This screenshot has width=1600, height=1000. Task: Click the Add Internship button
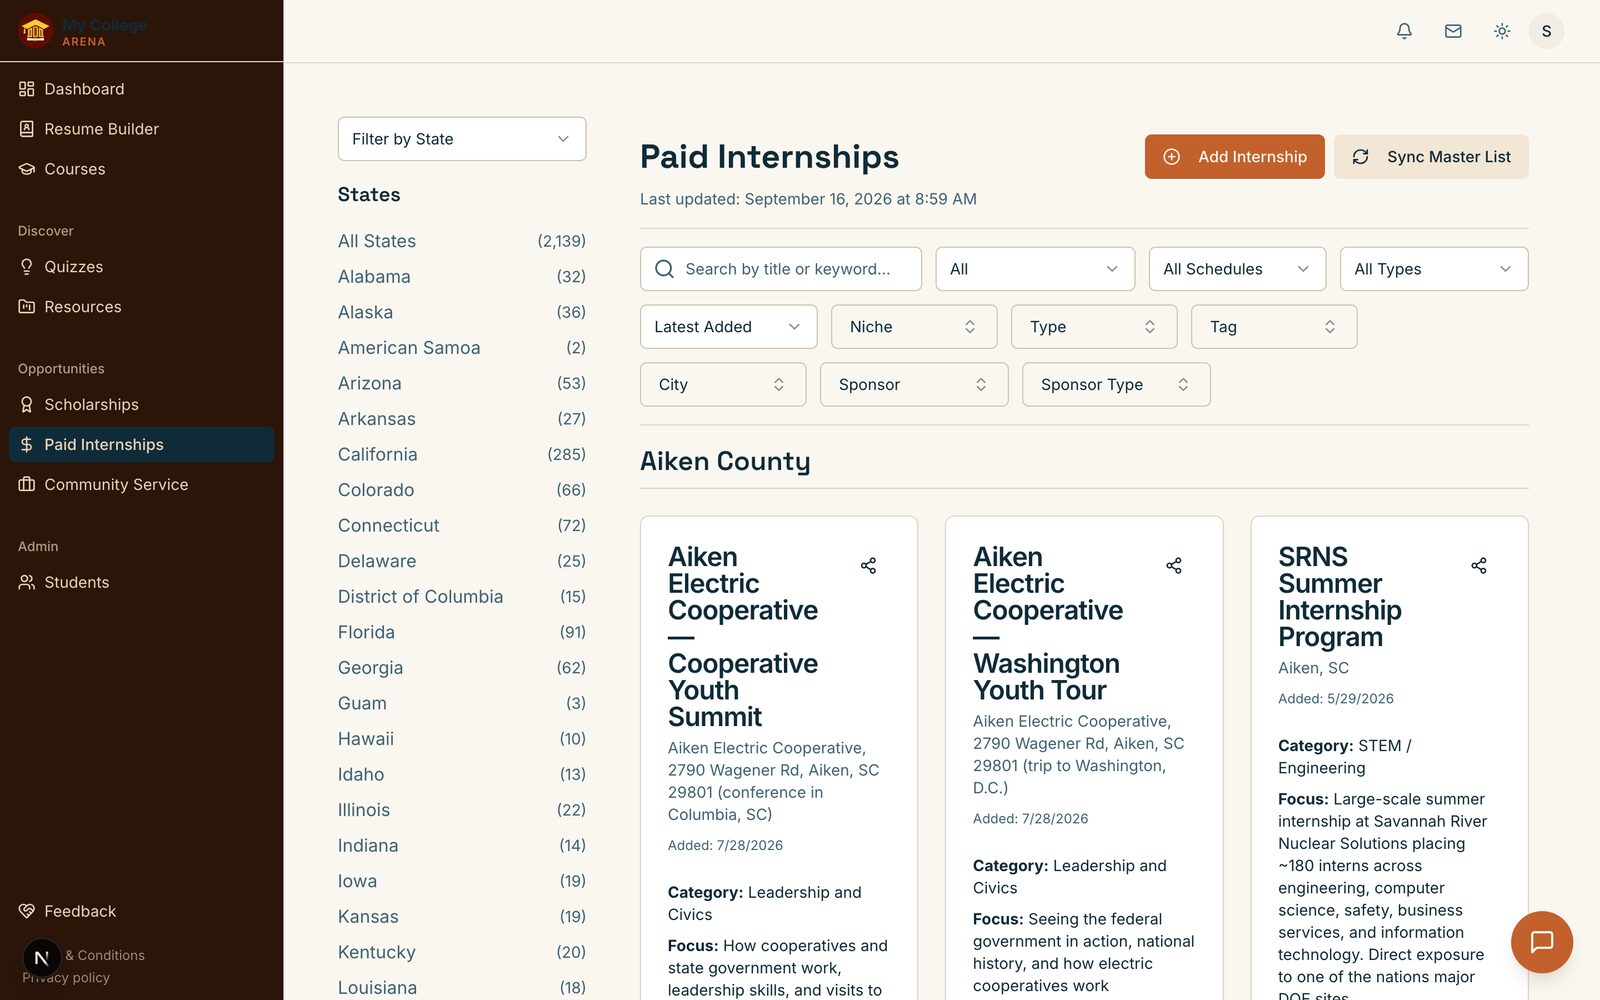(x=1234, y=157)
